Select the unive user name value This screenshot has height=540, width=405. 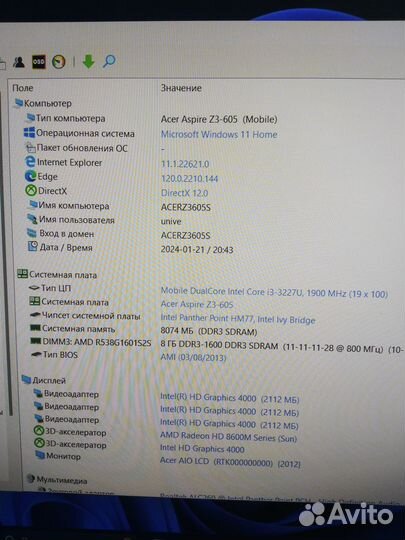point(171,221)
